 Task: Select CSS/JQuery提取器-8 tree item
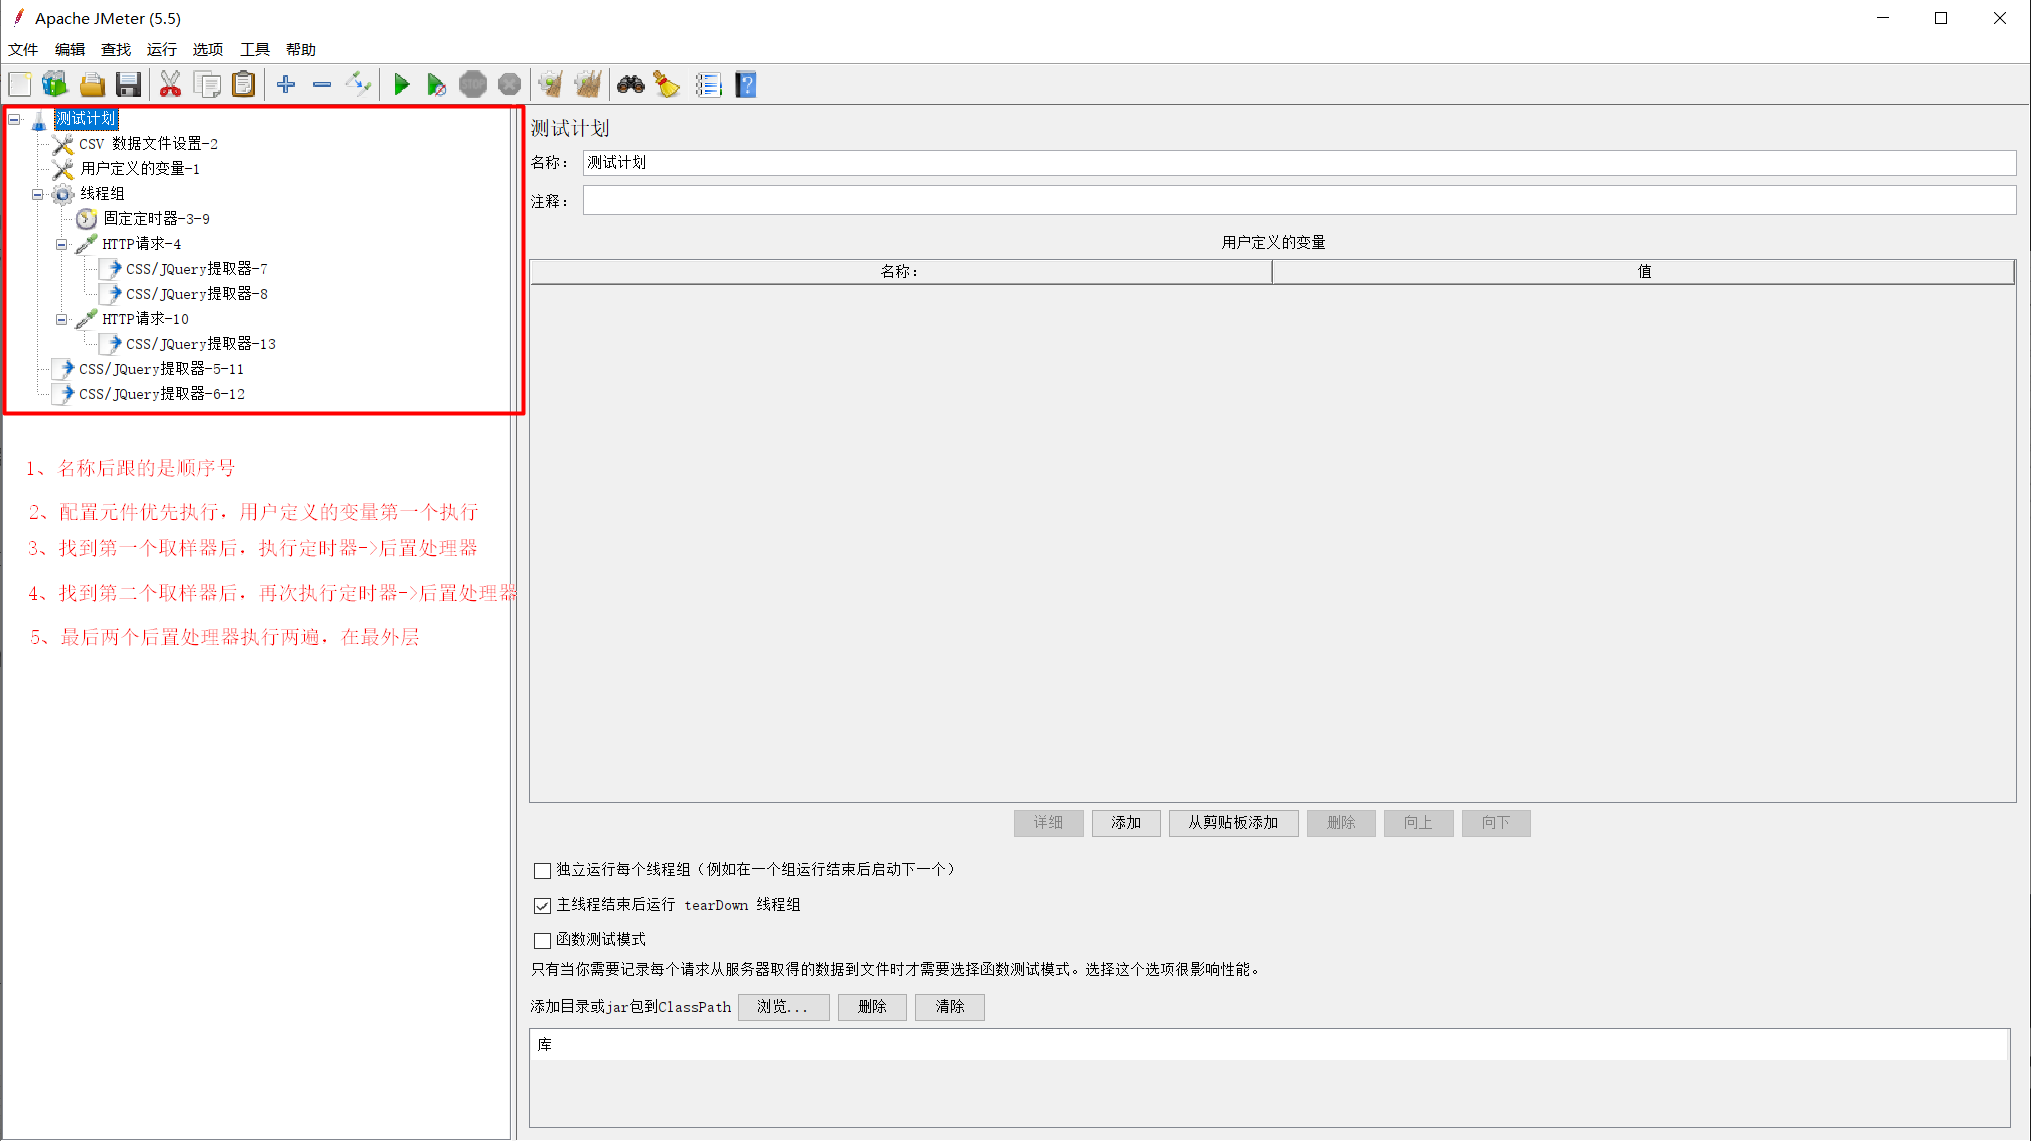tap(196, 294)
